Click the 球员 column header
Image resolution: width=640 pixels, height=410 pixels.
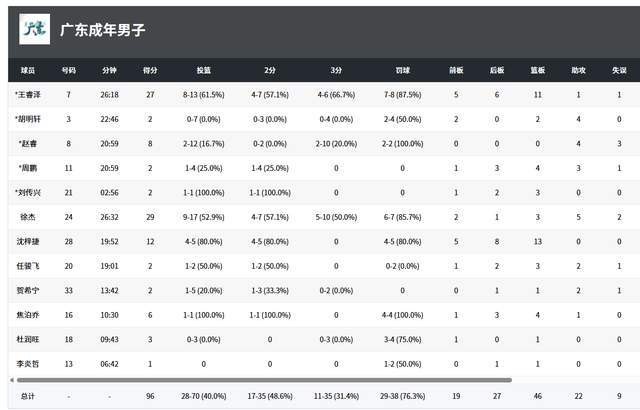(x=28, y=71)
